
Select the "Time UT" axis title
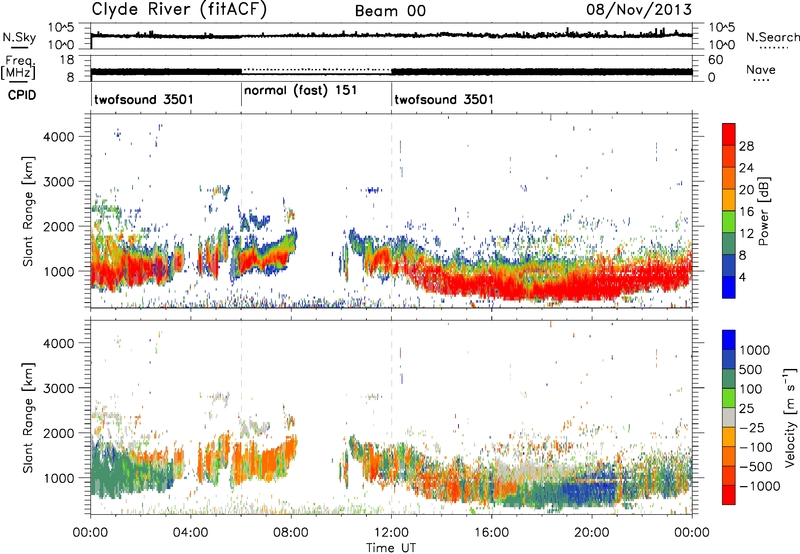391,547
